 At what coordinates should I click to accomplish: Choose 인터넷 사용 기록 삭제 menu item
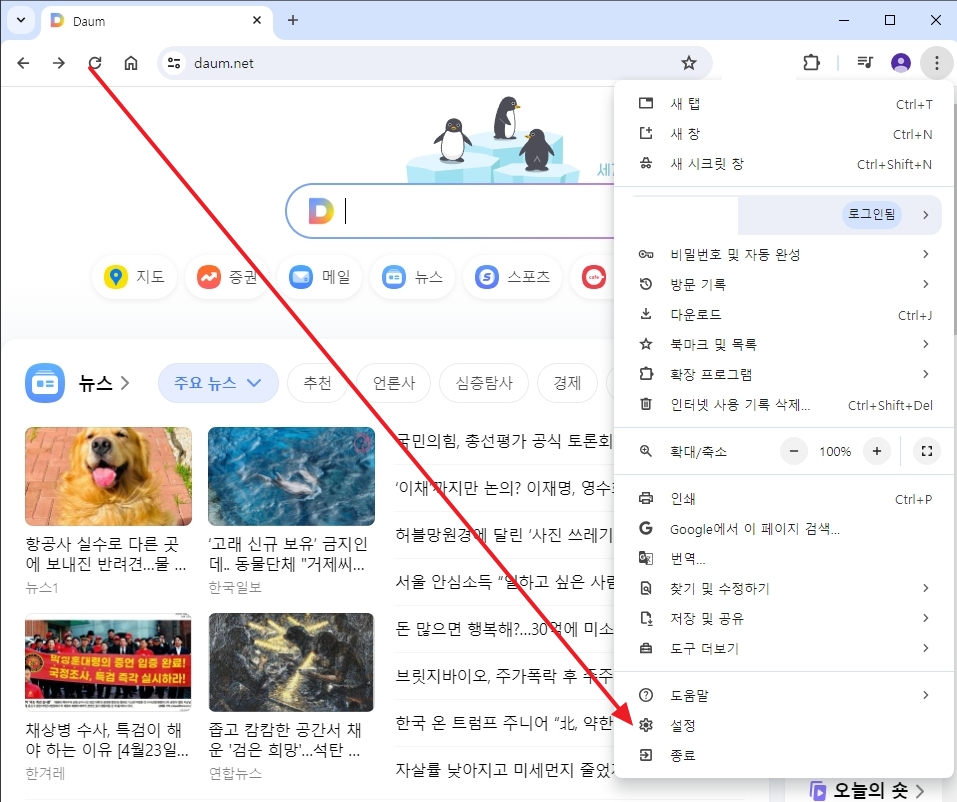tap(784, 404)
